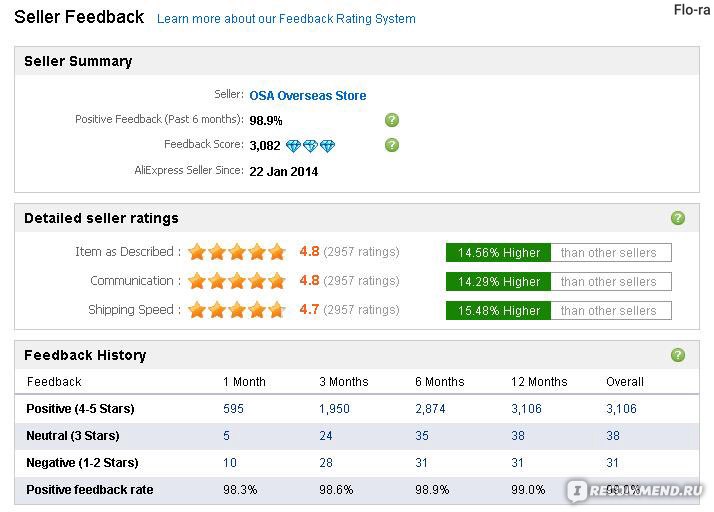Screen dimensions: 714x512
Task: View the 595 positive feedbacks for 1 Month
Action: tap(233, 409)
